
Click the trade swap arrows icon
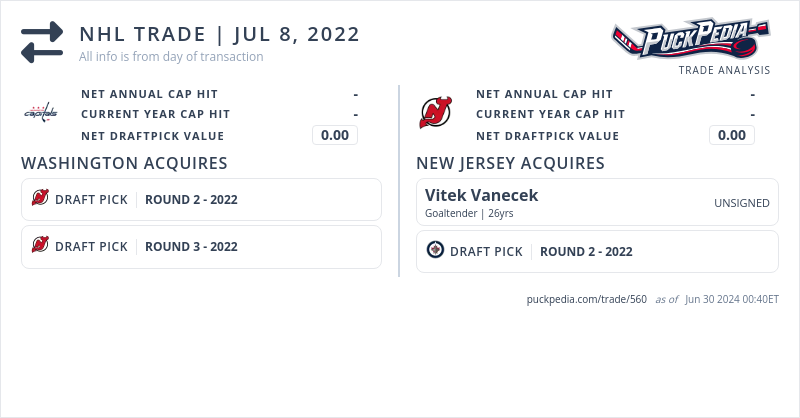coord(42,42)
